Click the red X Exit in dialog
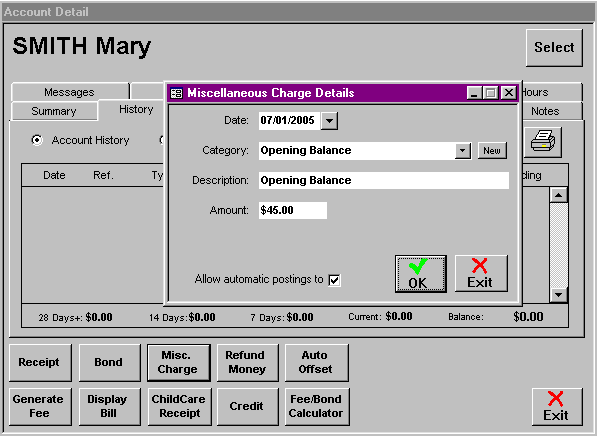597x436 pixels. [481, 274]
